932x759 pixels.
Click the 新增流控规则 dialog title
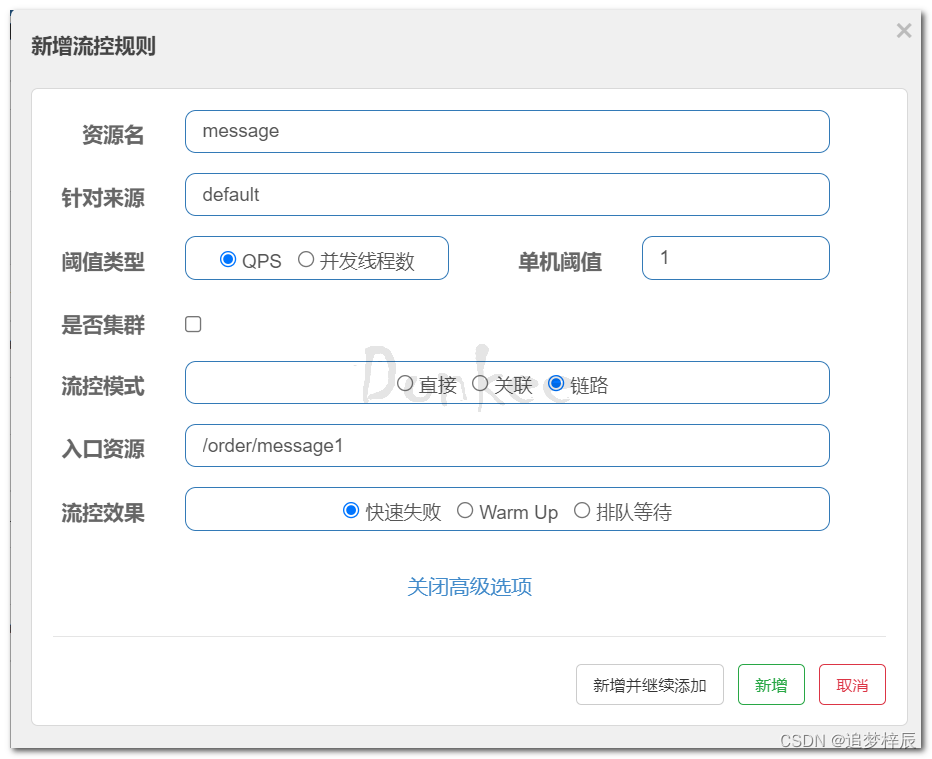point(93,46)
